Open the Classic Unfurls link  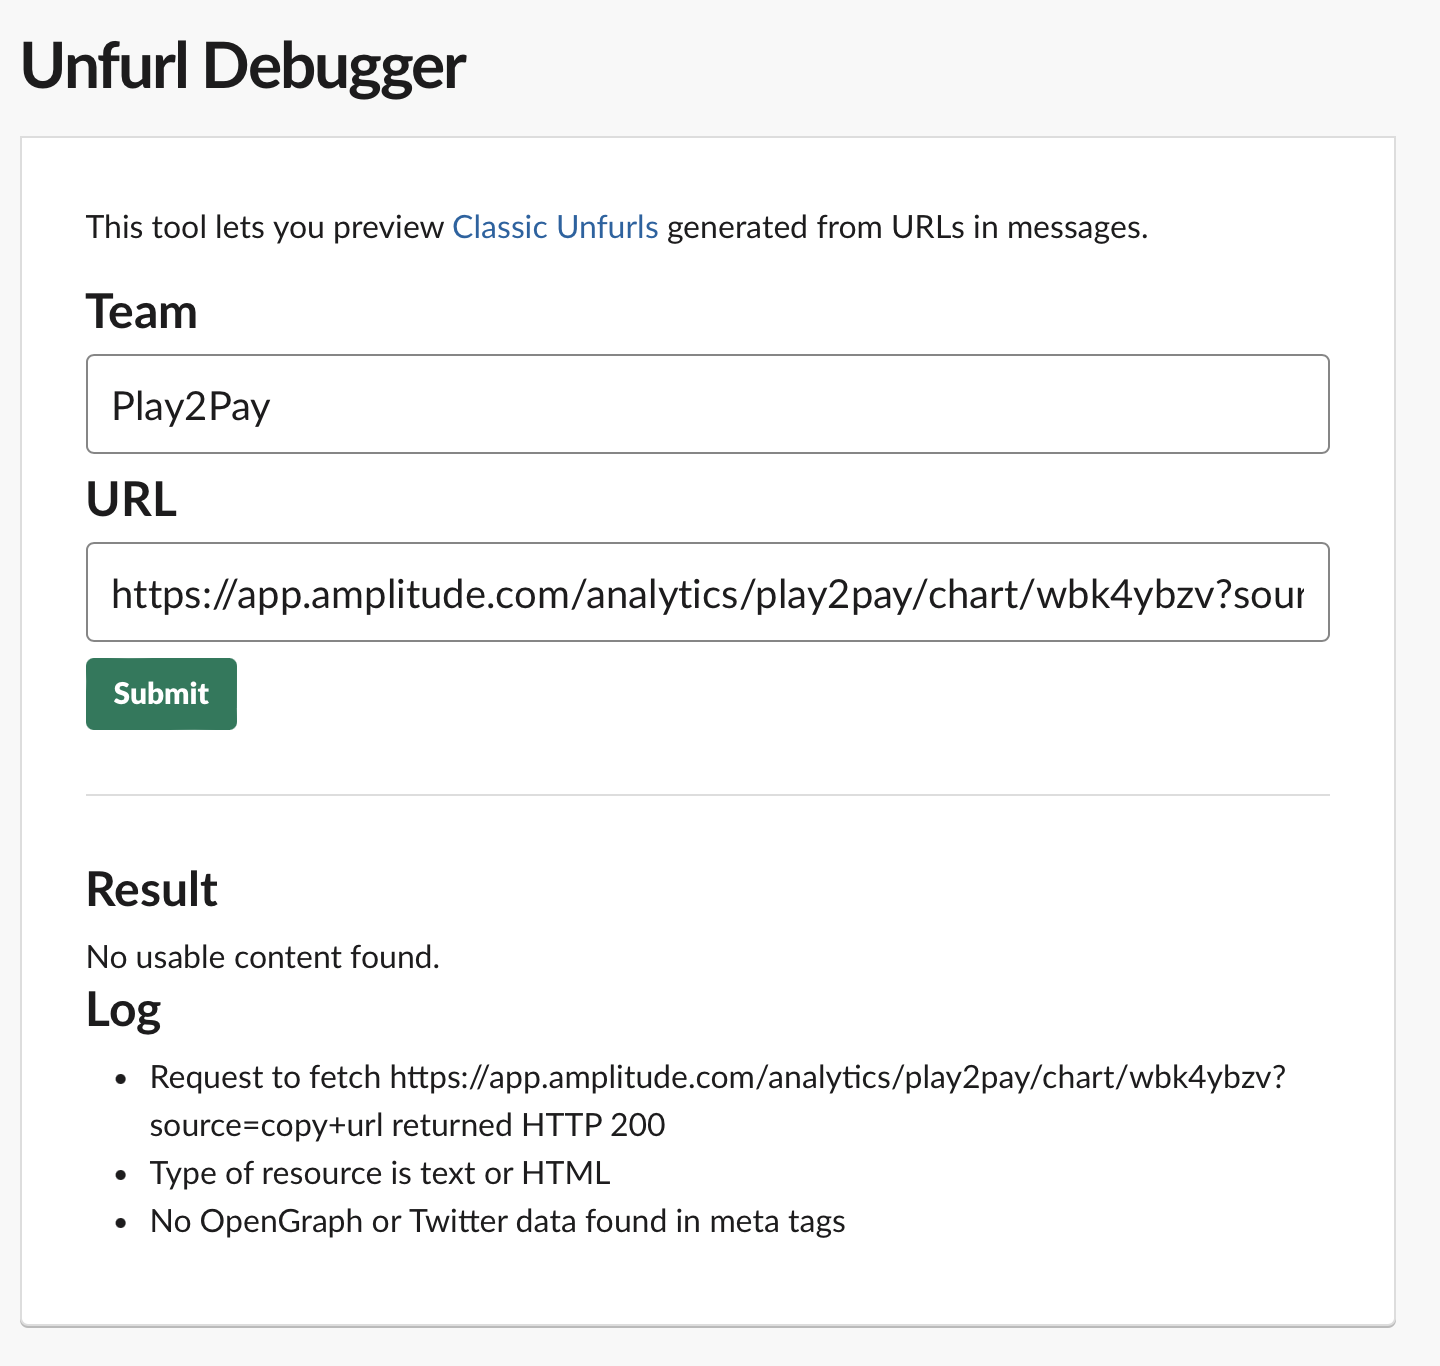click(555, 227)
